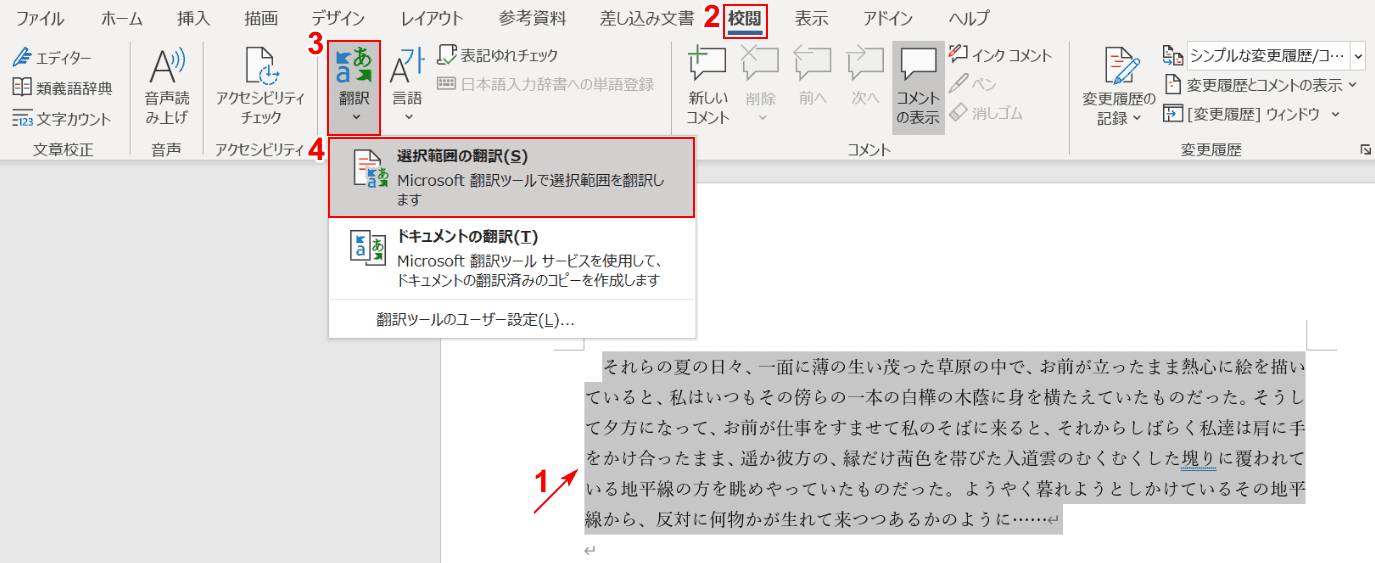Choose 選択範囲の翻訳(S)
This screenshot has height=563, width=1375.
(x=512, y=177)
